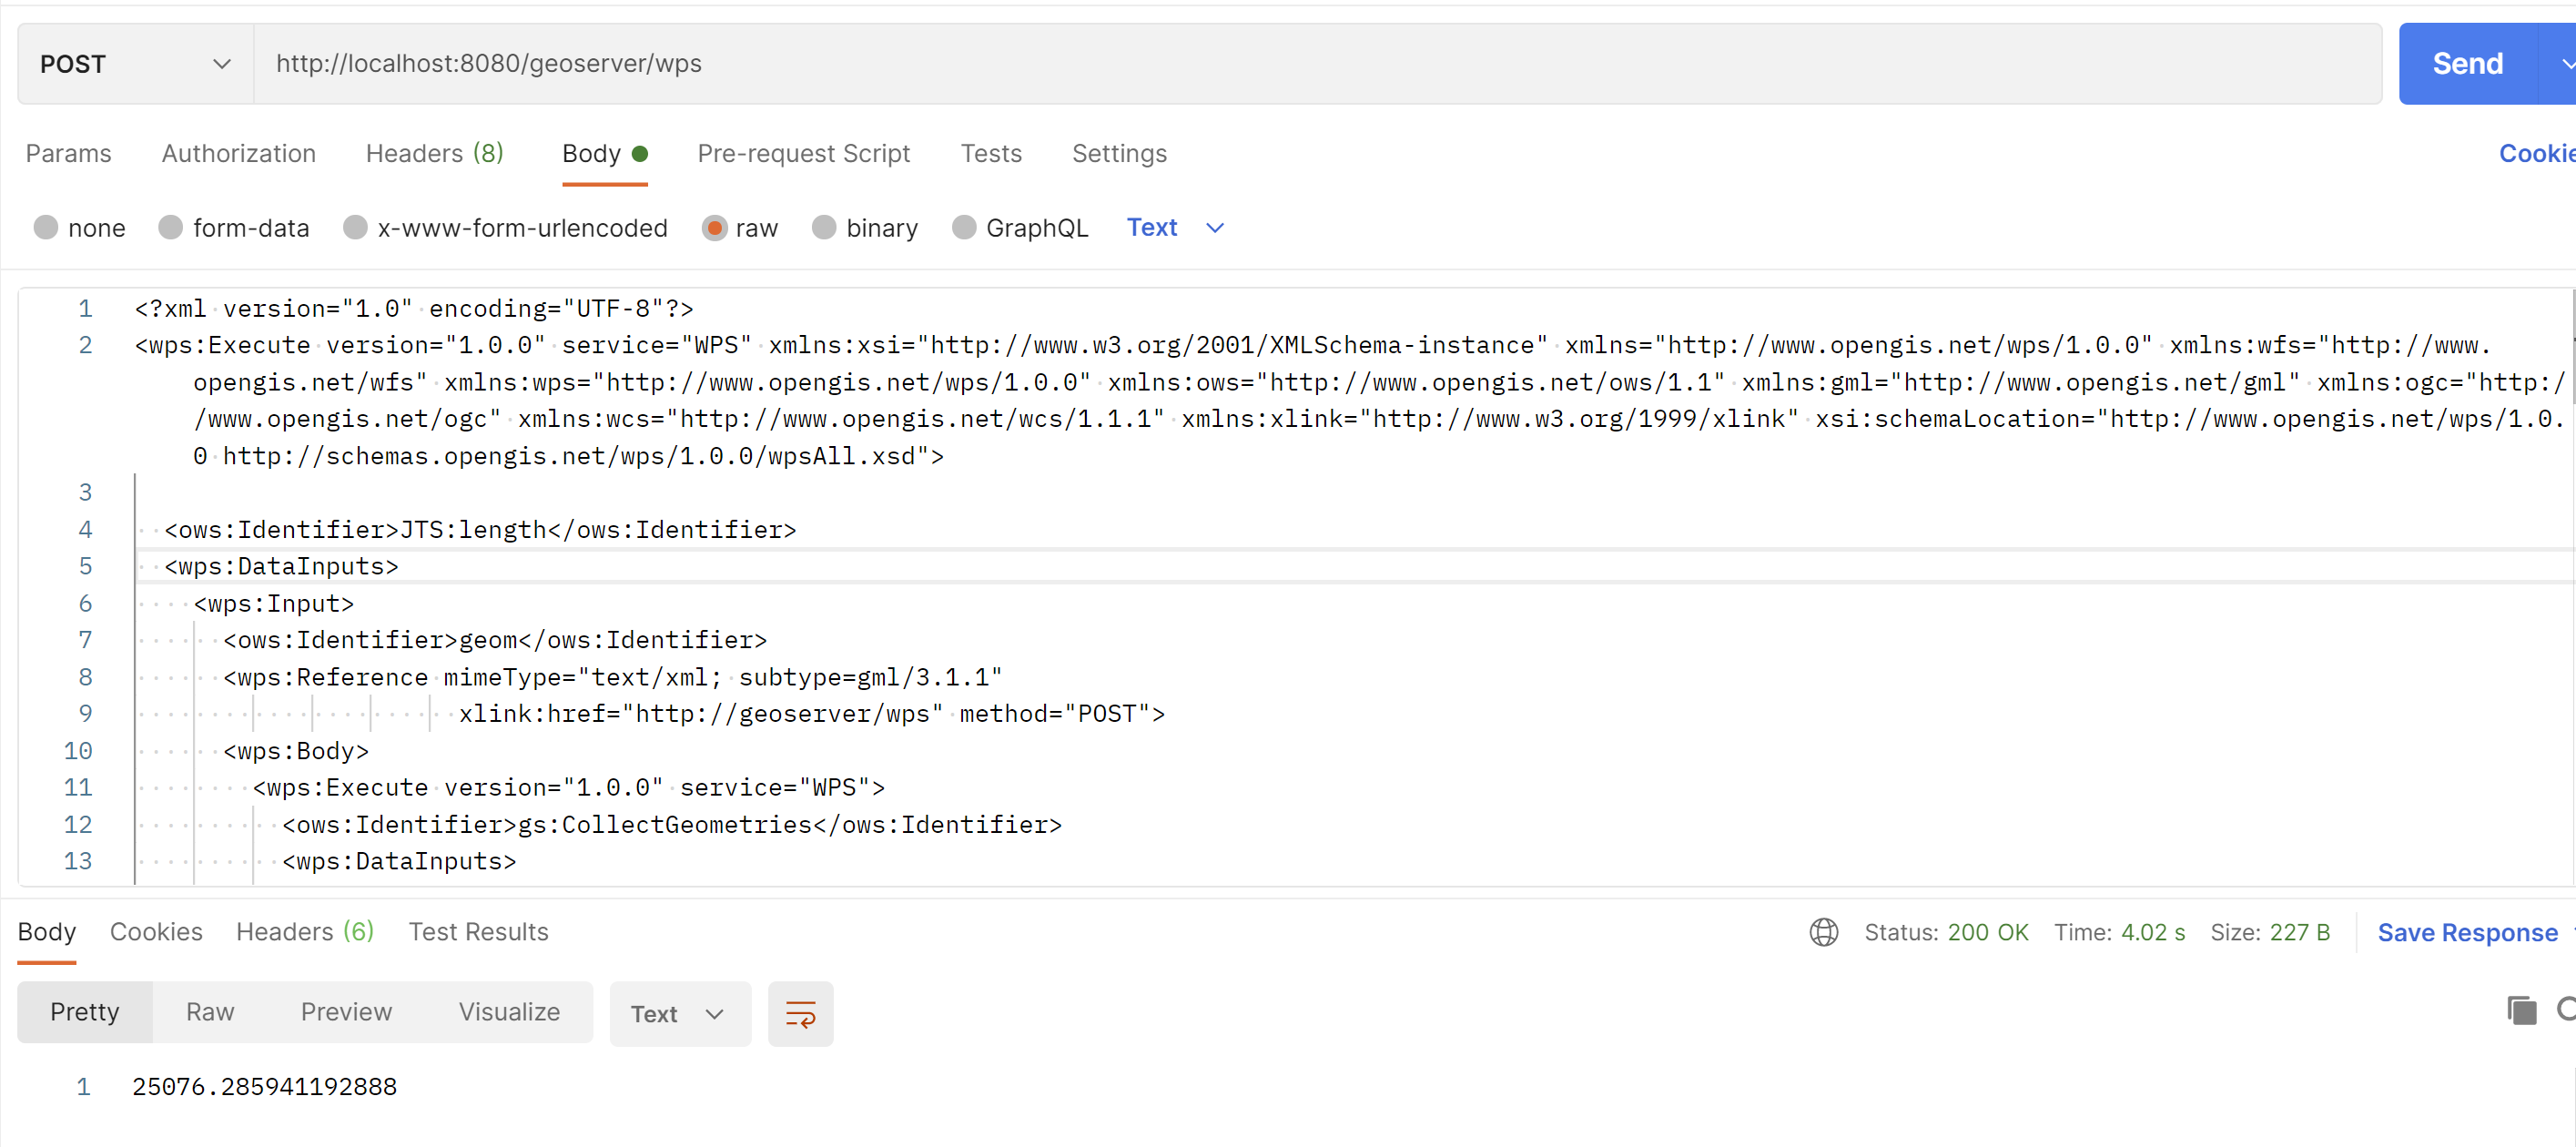The height and width of the screenshot is (1147, 2576).
Task: Select the GraphQL body radio
Action: 964,228
